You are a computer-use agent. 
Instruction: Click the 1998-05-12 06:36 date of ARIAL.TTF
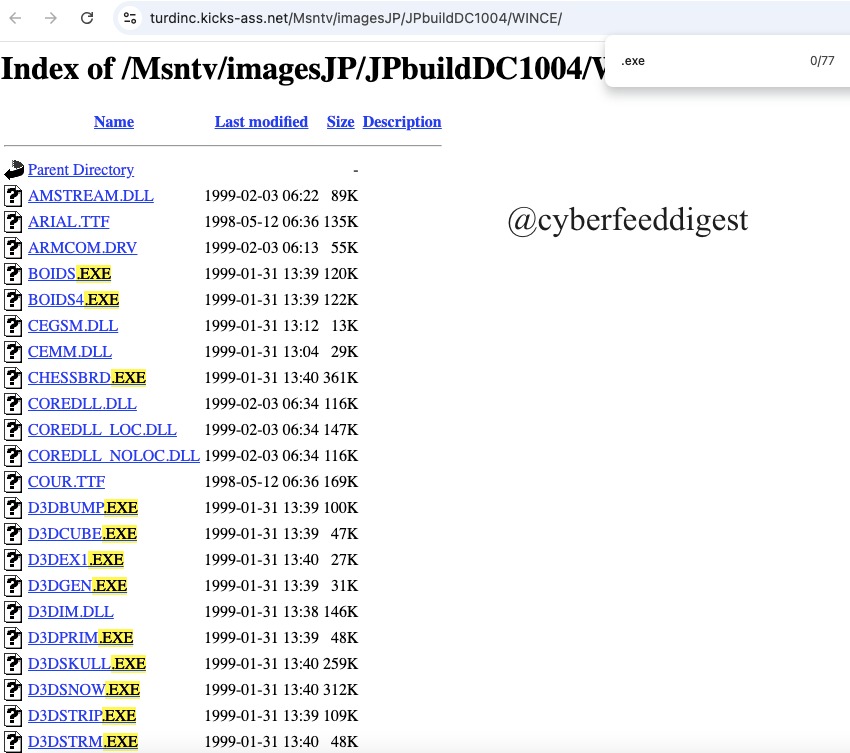[262, 222]
